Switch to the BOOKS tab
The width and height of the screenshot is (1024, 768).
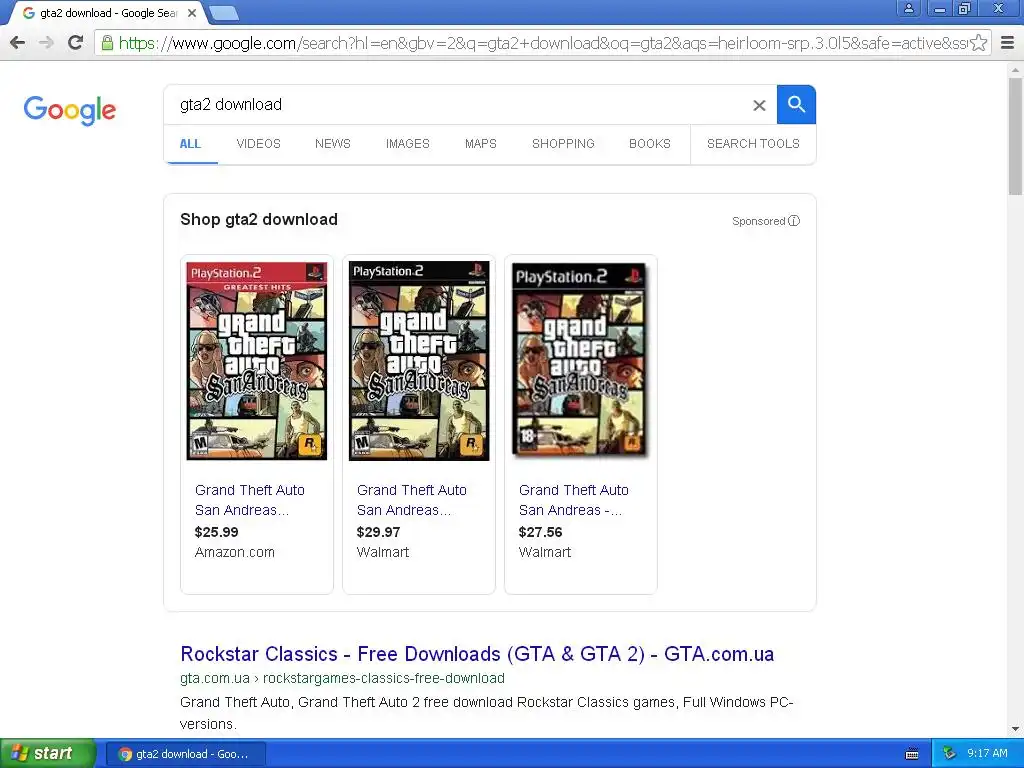650,144
